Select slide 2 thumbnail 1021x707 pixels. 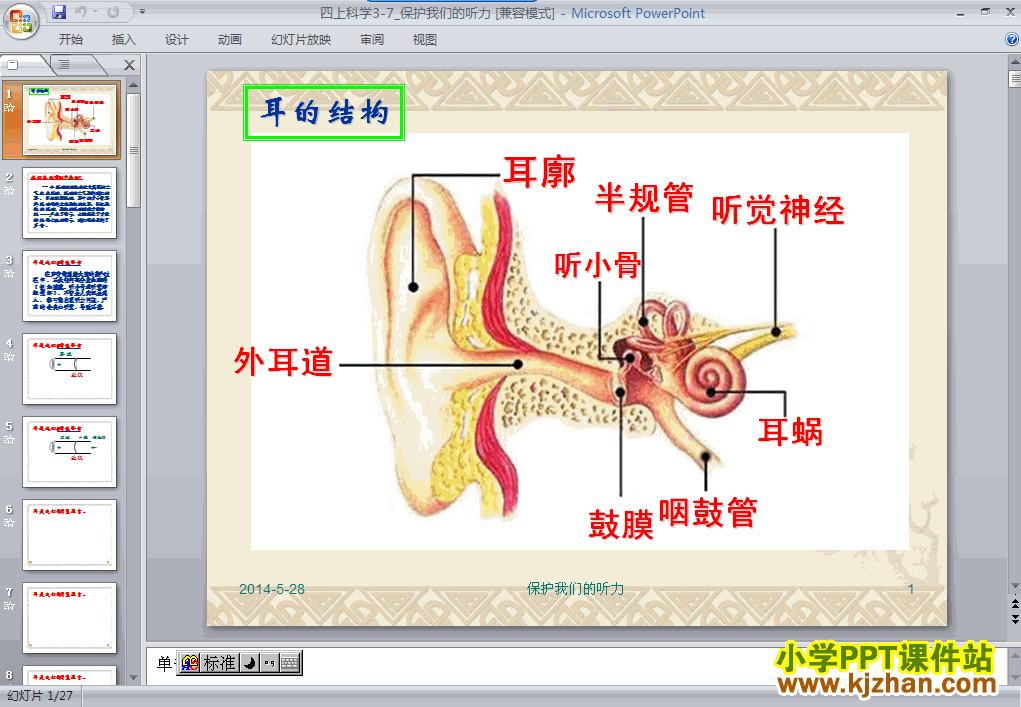click(70, 202)
